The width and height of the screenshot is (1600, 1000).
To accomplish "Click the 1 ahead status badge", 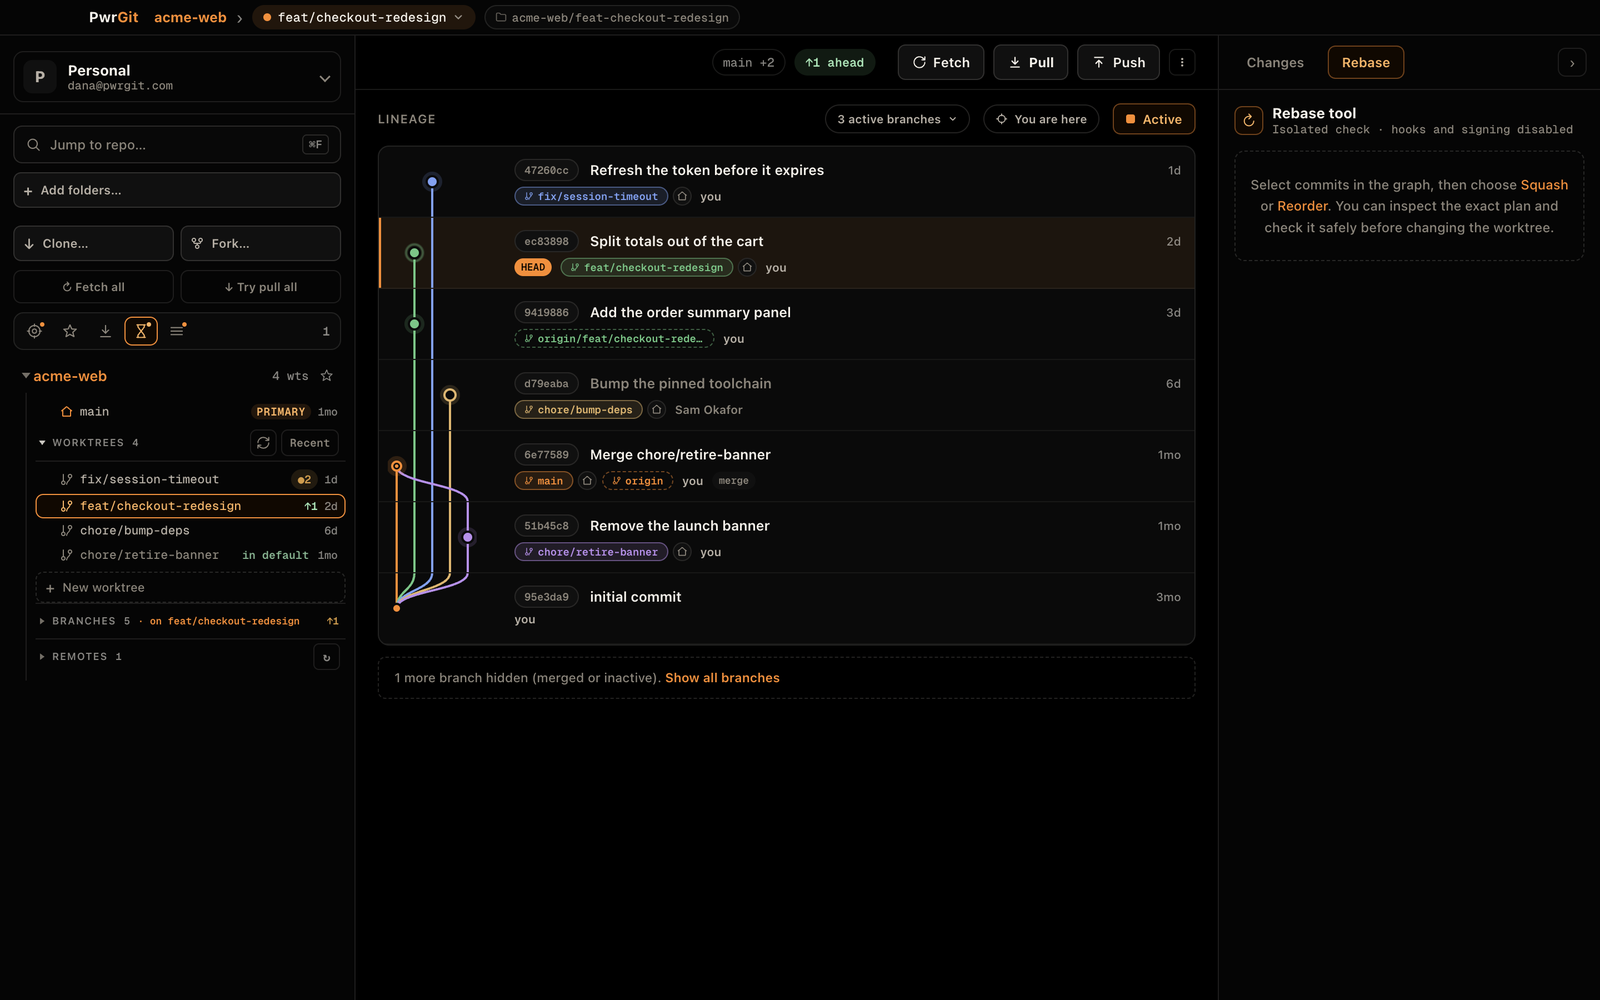I will click(x=835, y=62).
